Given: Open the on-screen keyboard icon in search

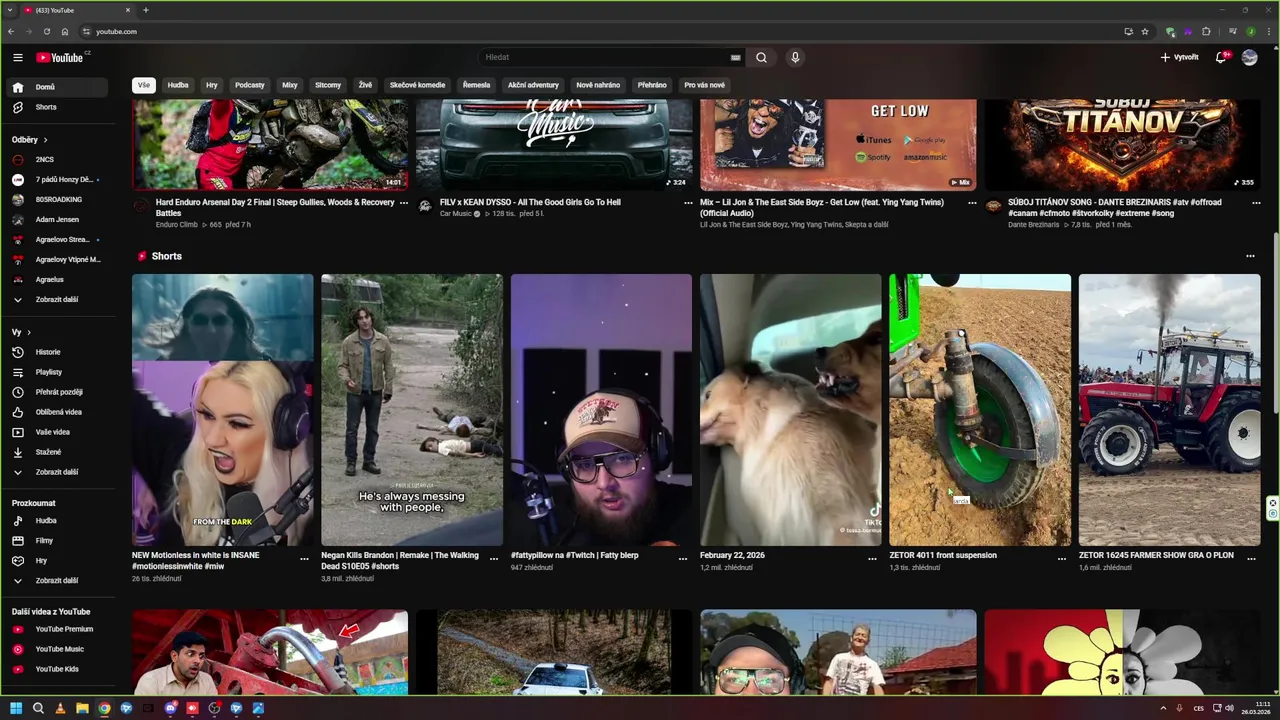Looking at the screenshot, I should pos(736,57).
